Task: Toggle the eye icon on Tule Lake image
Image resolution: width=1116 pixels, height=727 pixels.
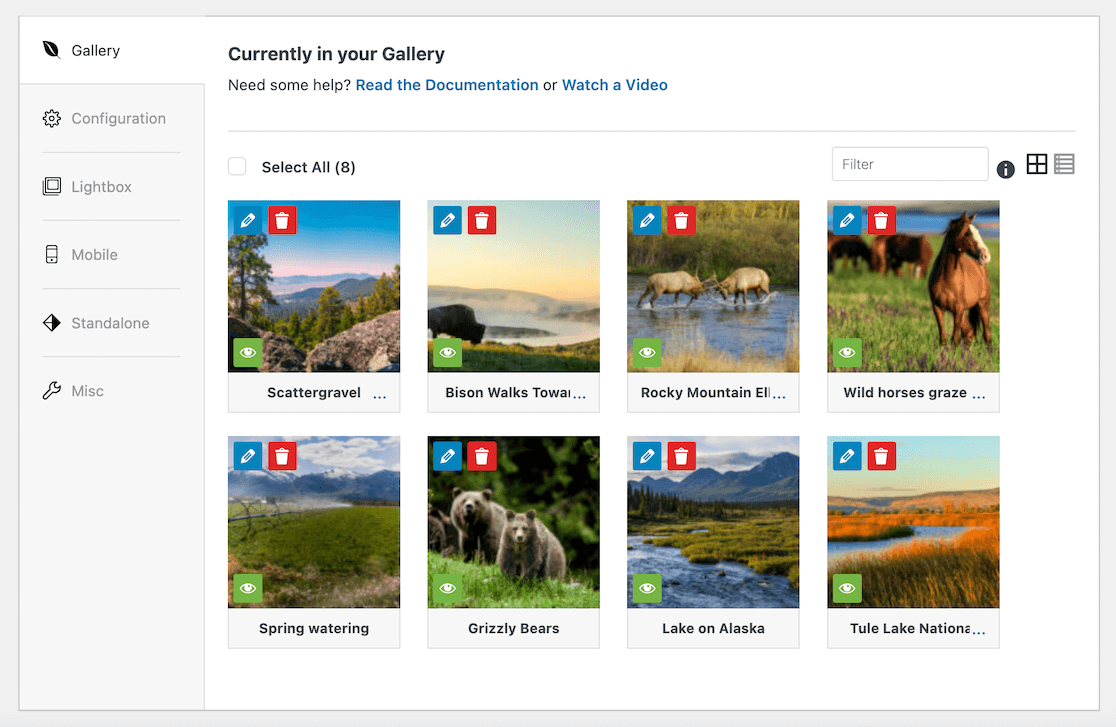Action: pos(847,588)
